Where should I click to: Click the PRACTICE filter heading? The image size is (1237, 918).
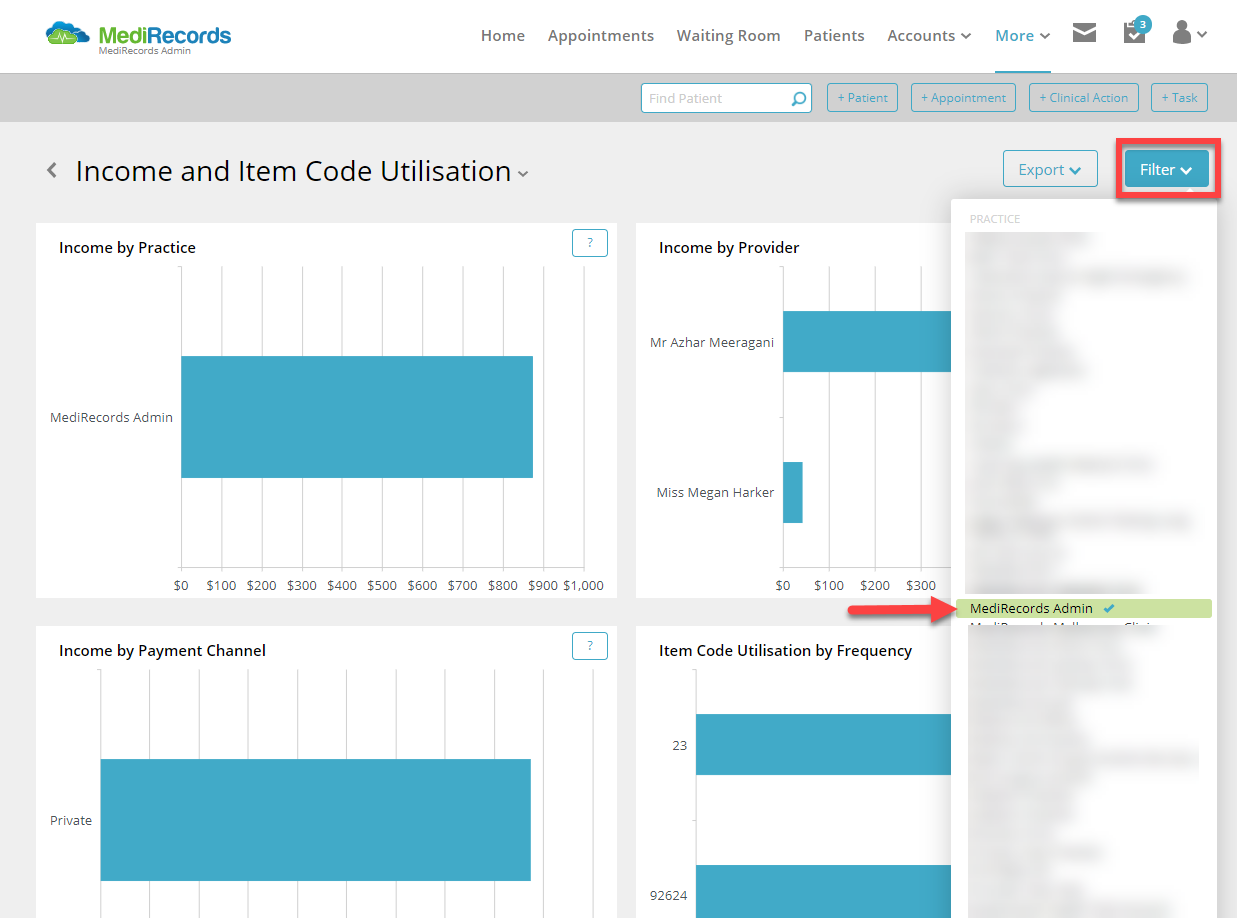point(995,218)
